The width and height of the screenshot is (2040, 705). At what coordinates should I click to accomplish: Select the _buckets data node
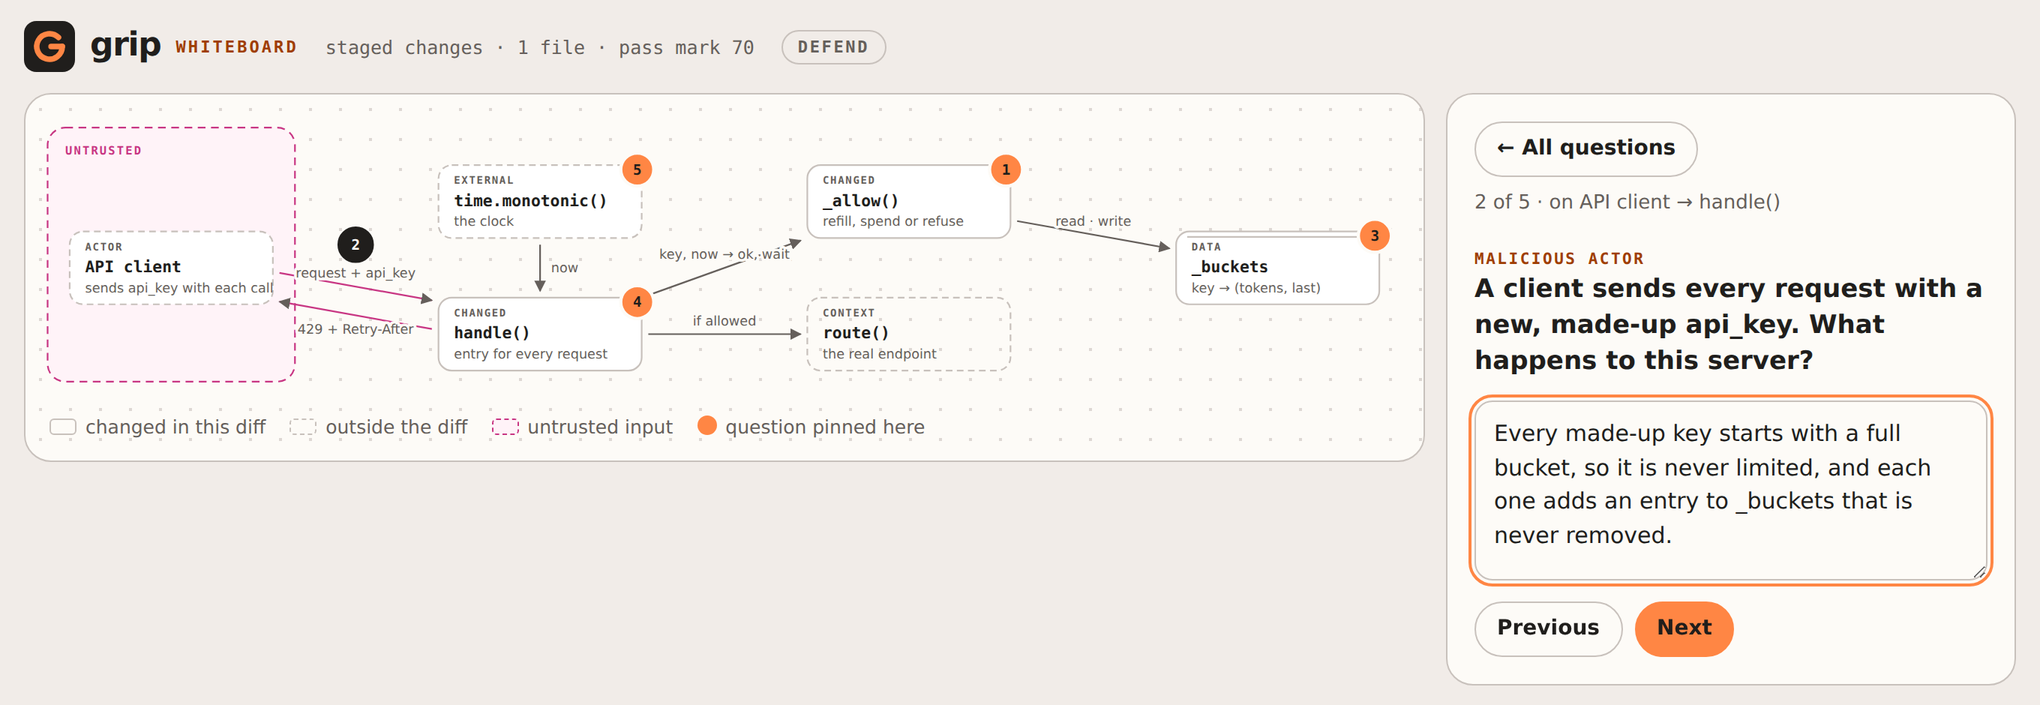click(x=1278, y=268)
